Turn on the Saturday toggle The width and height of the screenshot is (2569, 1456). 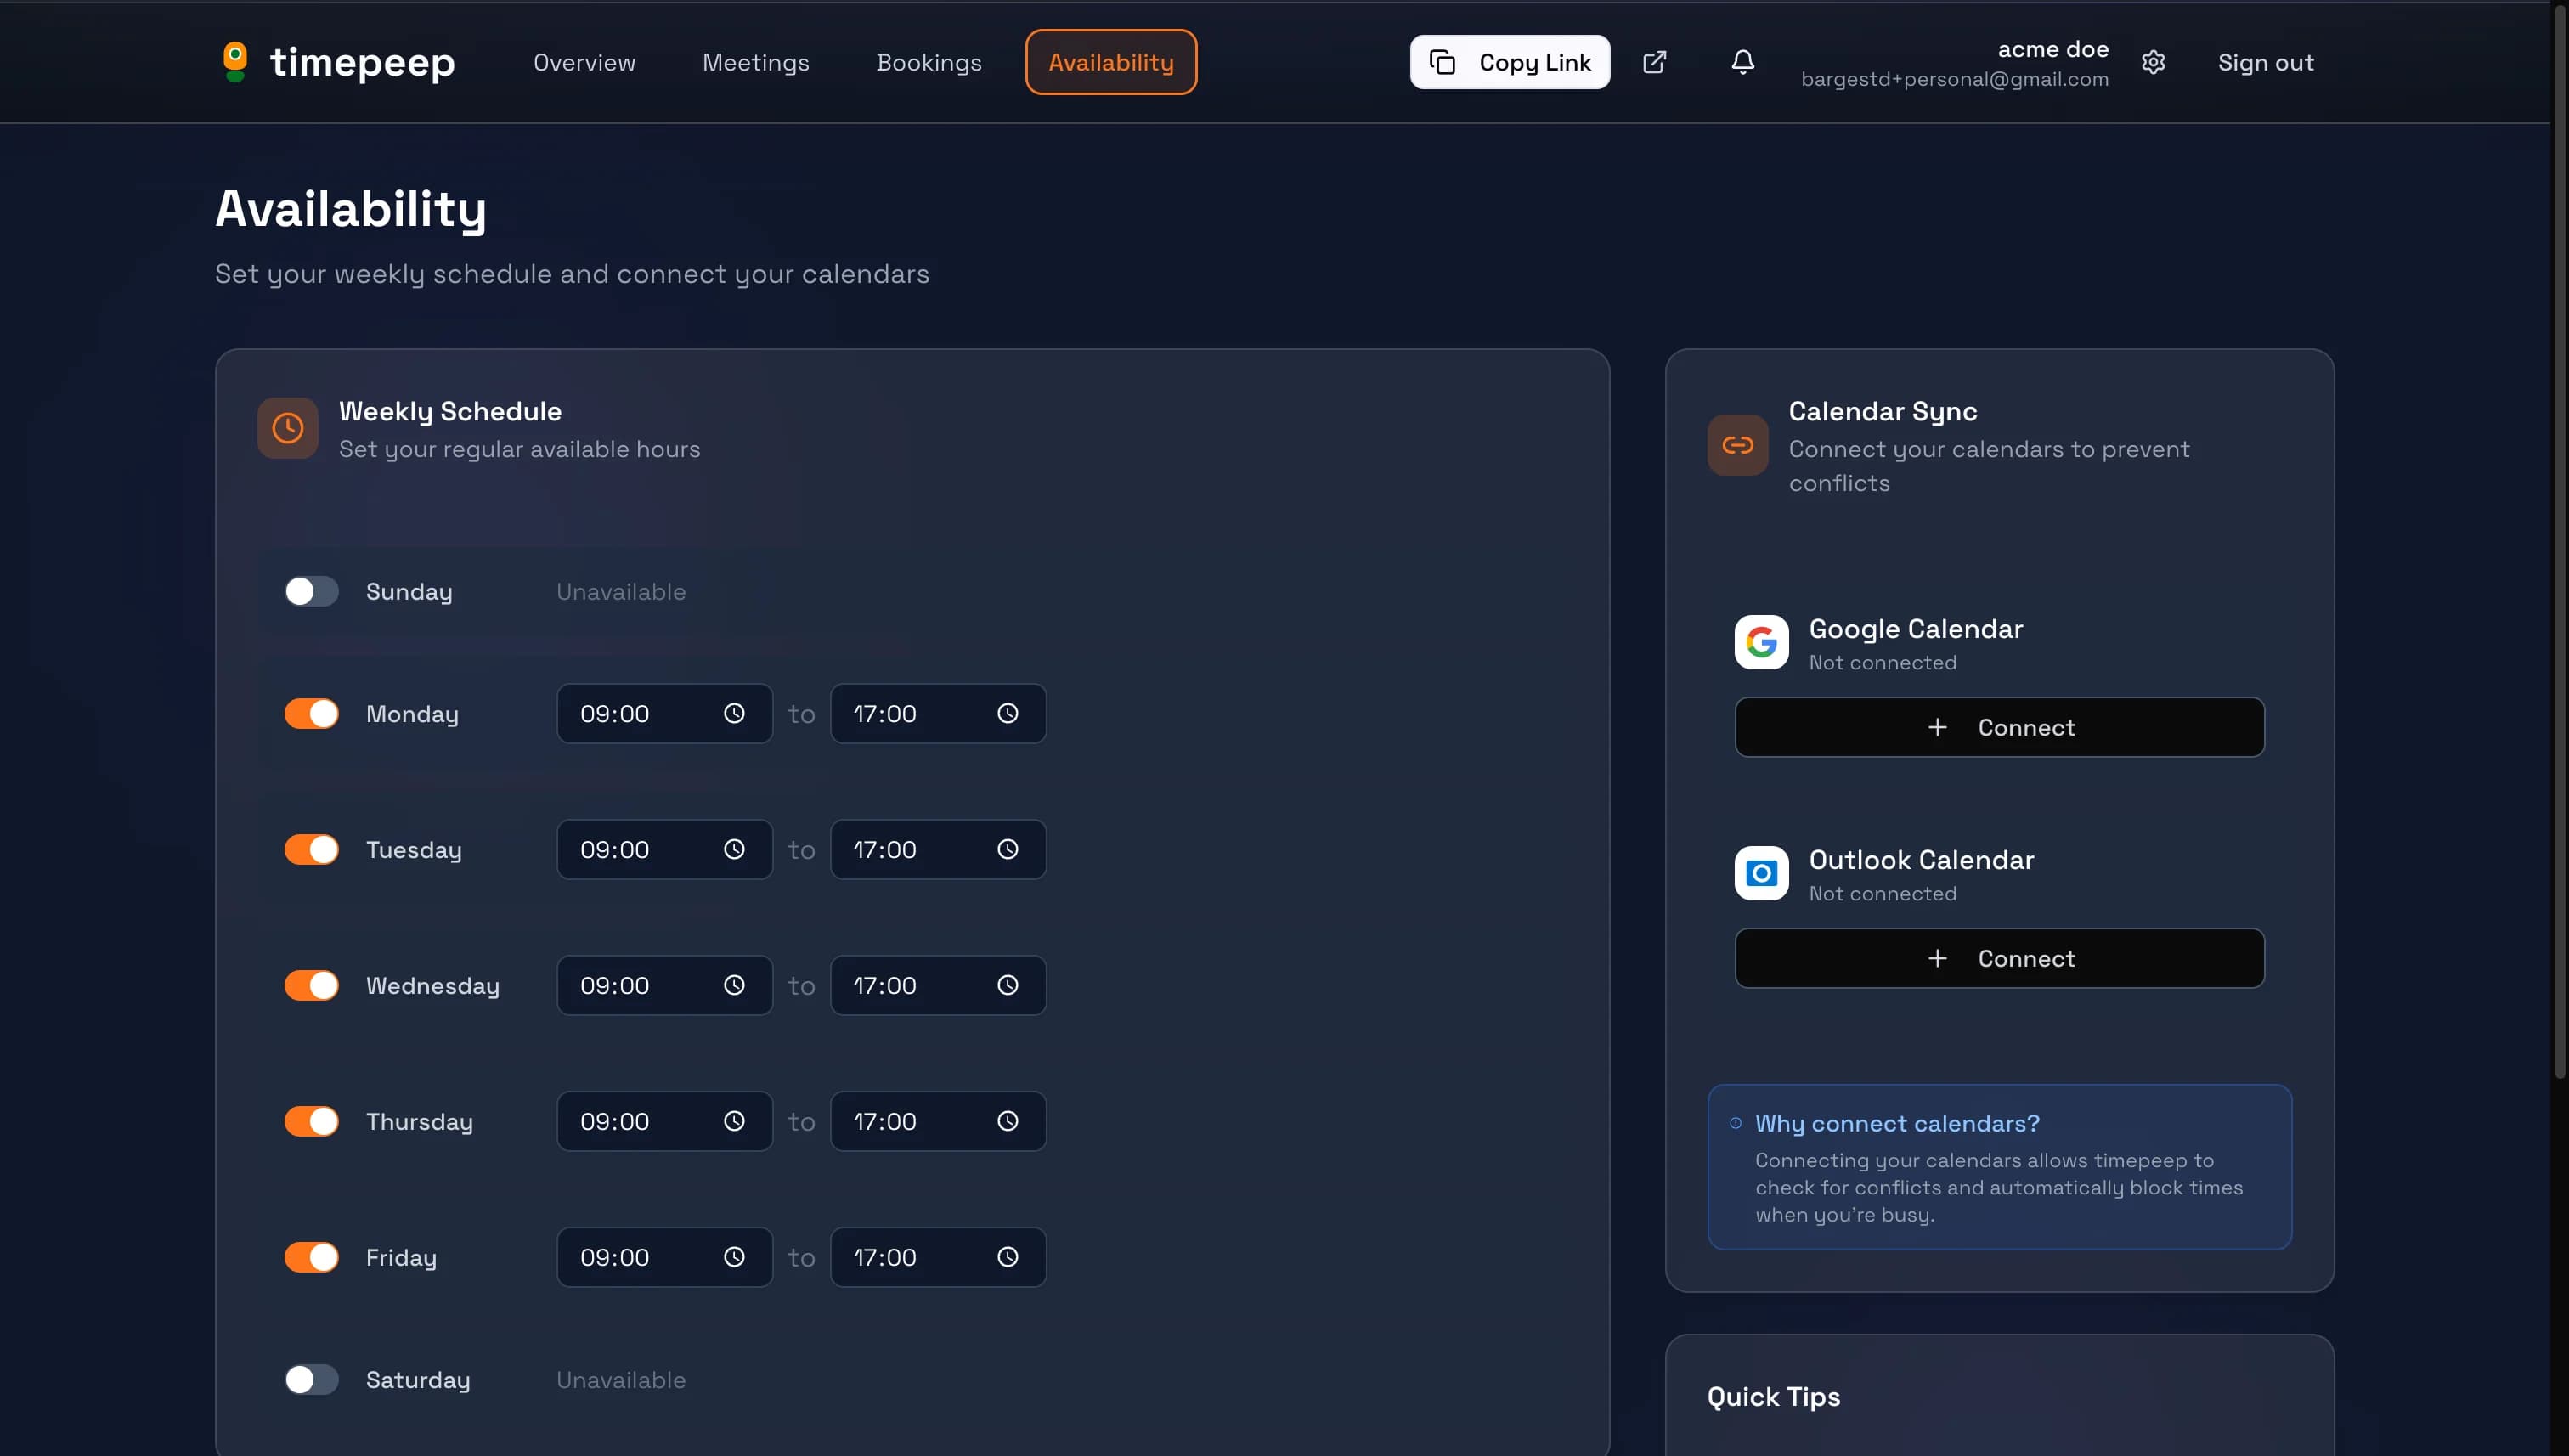point(311,1379)
